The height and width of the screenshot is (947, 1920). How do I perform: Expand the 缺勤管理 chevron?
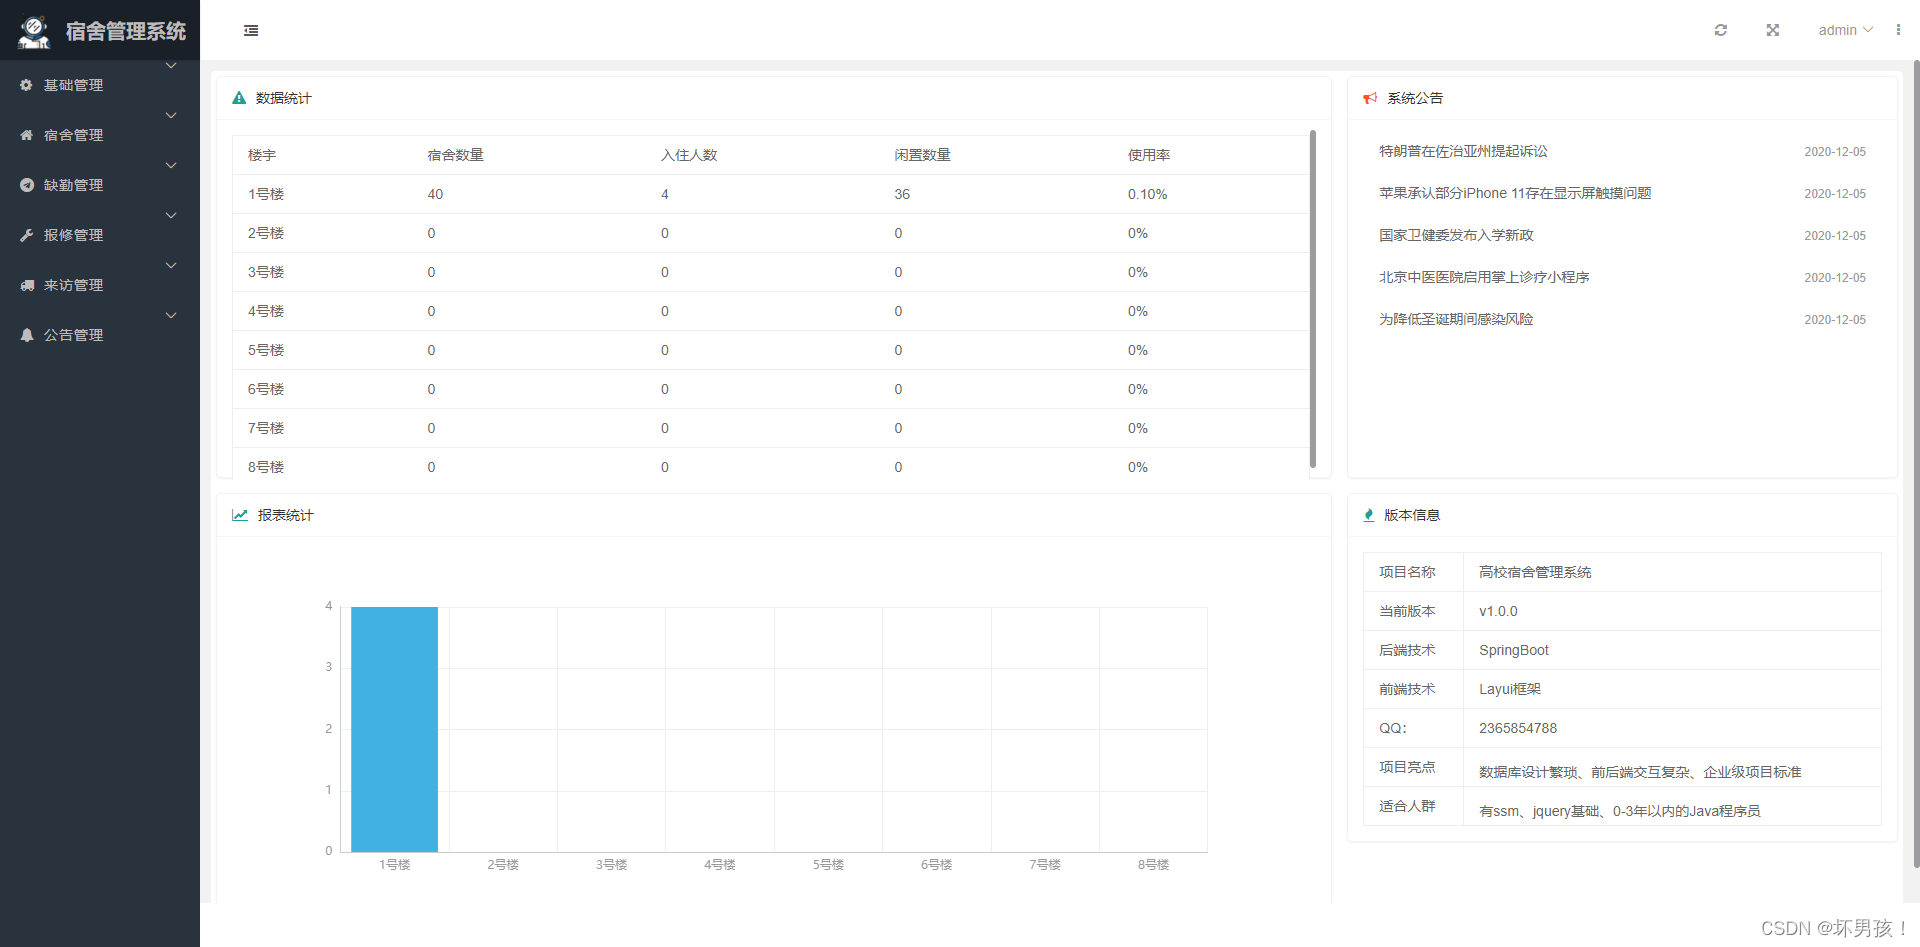[171, 166]
